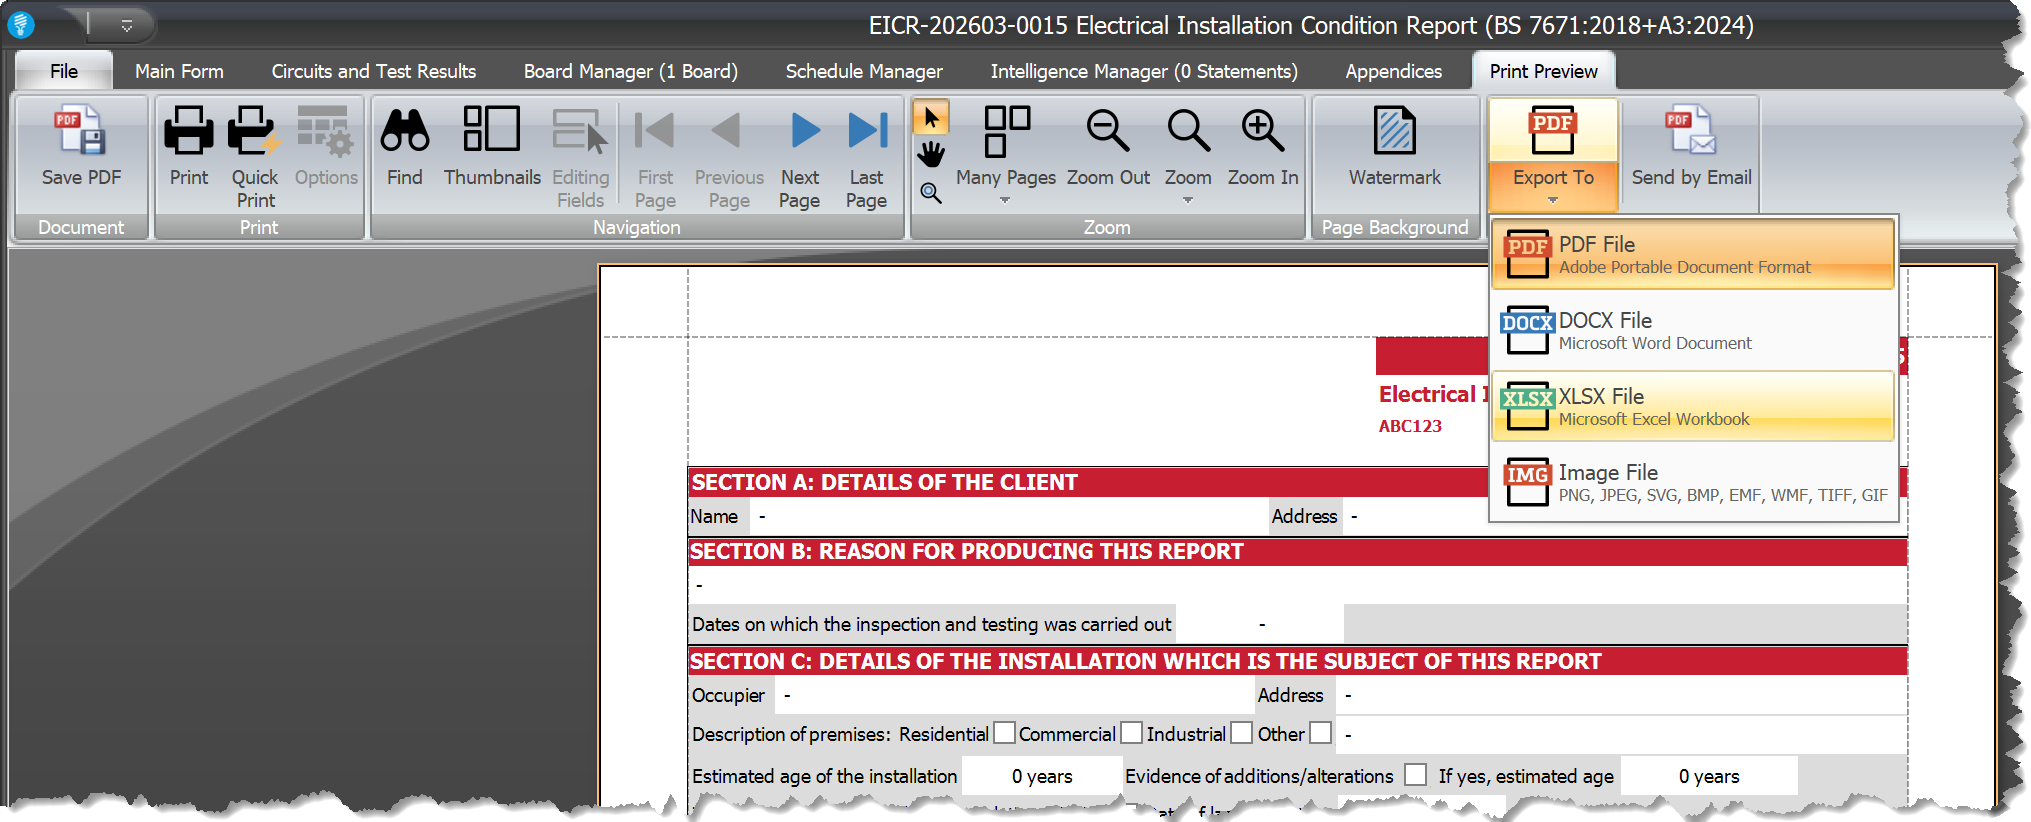
Task: Tick the Commercial premises checkbox
Action: pyautogui.click(x=1131, y=733)
